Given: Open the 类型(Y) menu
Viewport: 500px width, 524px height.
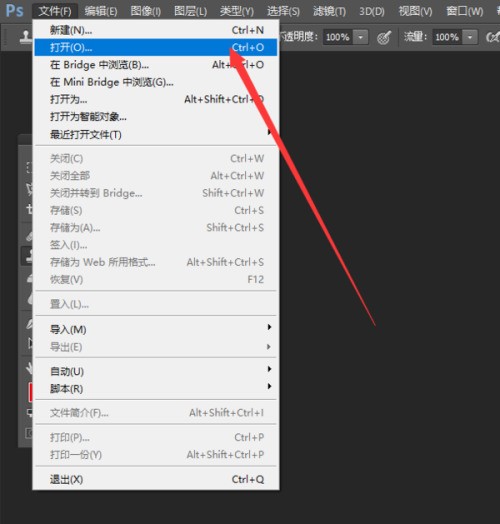Looking at the screenshot, I should tap(237, 11).
